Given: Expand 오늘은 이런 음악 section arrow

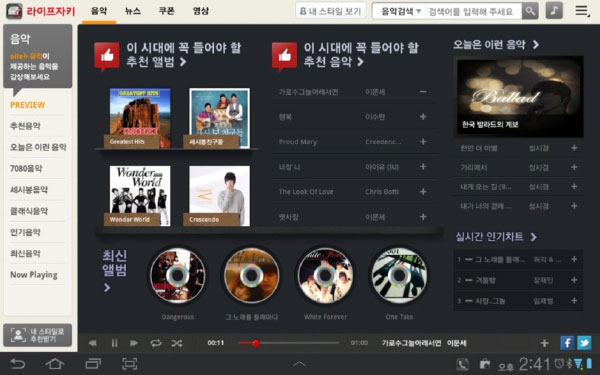Looking at the screenshot, I should tap(536, 45).
